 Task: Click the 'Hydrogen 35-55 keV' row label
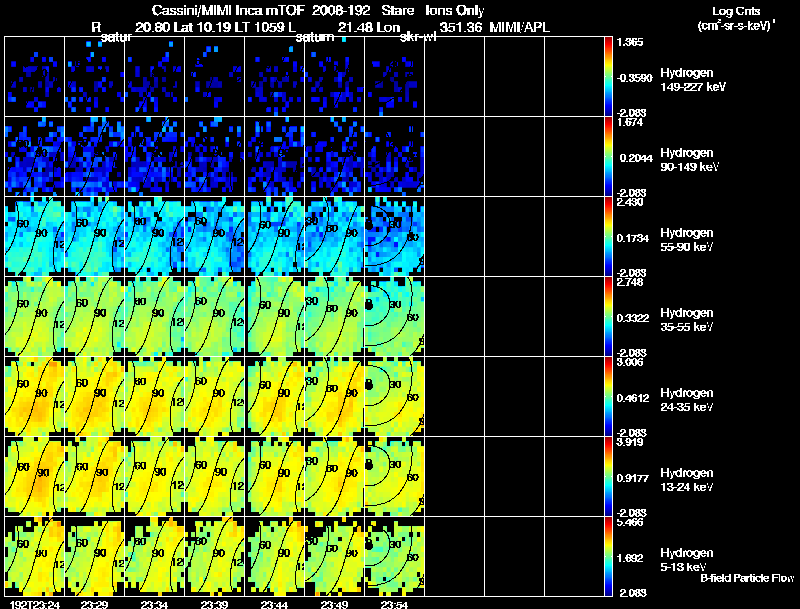(x=687, y=320)
